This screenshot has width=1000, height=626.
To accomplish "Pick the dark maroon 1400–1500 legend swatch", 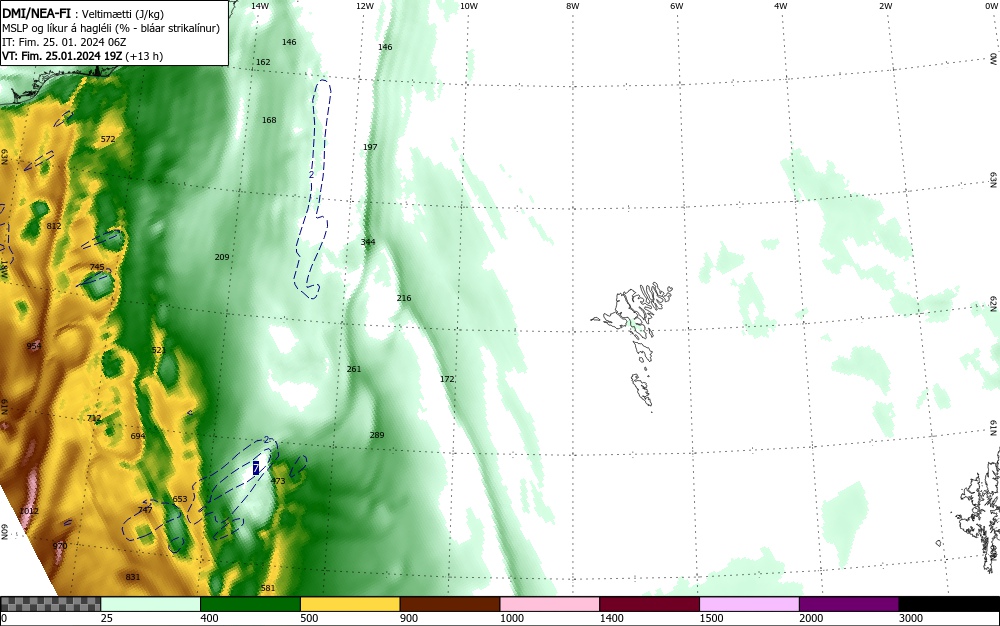I will 649,604.
